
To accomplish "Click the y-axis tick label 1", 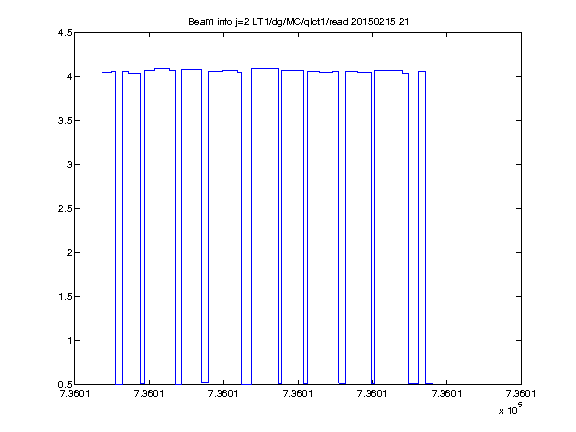I will 69,341.
